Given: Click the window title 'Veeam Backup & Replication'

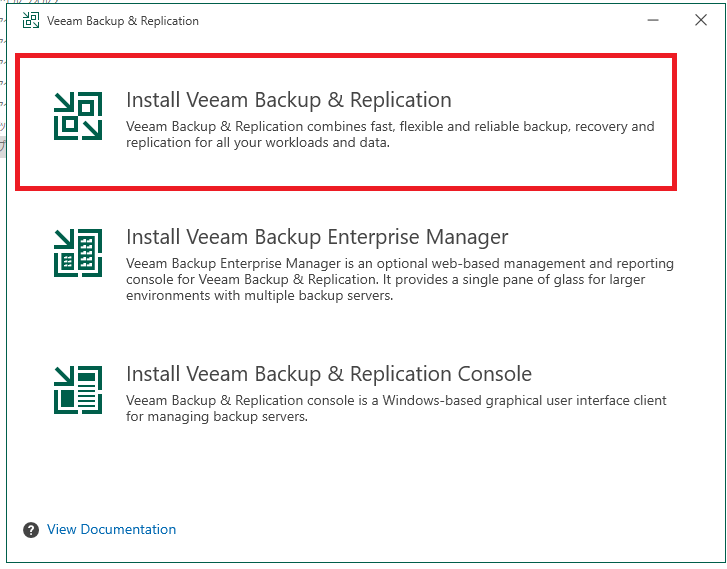Looking at the screenshot, I should (x=123, y=21).
